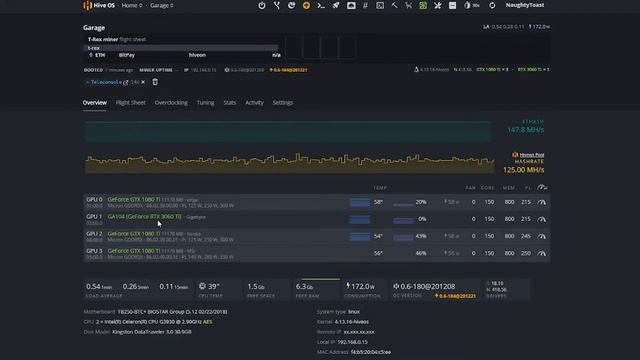640x360 pixels.
Task: Switch to the Flight Sheet tab
Action: tap(131, 102)
